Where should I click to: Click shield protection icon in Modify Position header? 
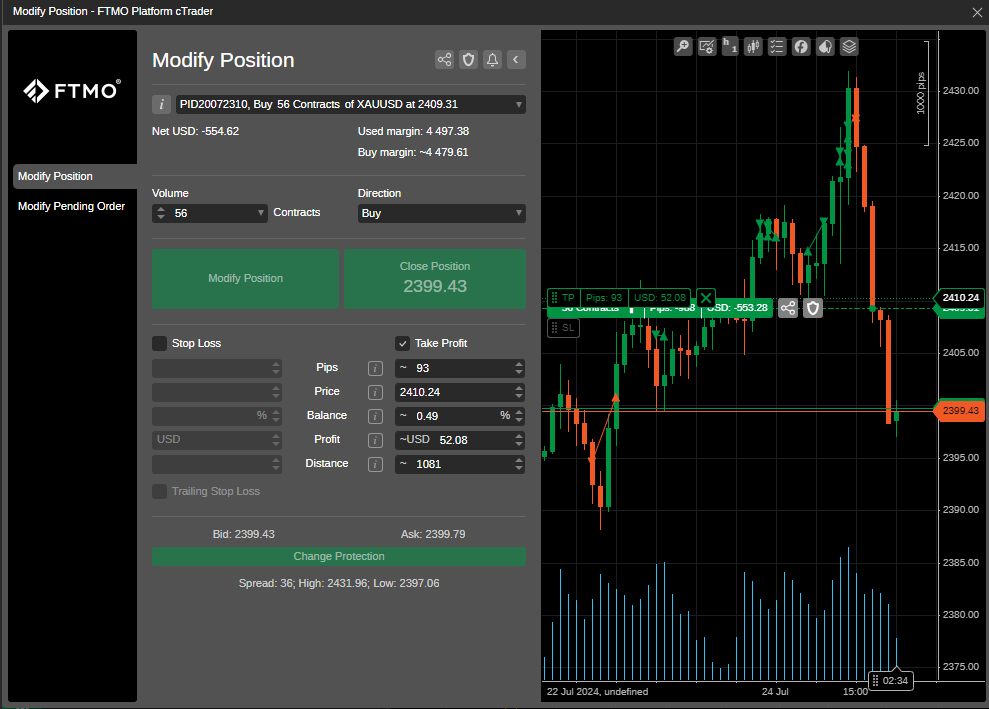(469, 60)
